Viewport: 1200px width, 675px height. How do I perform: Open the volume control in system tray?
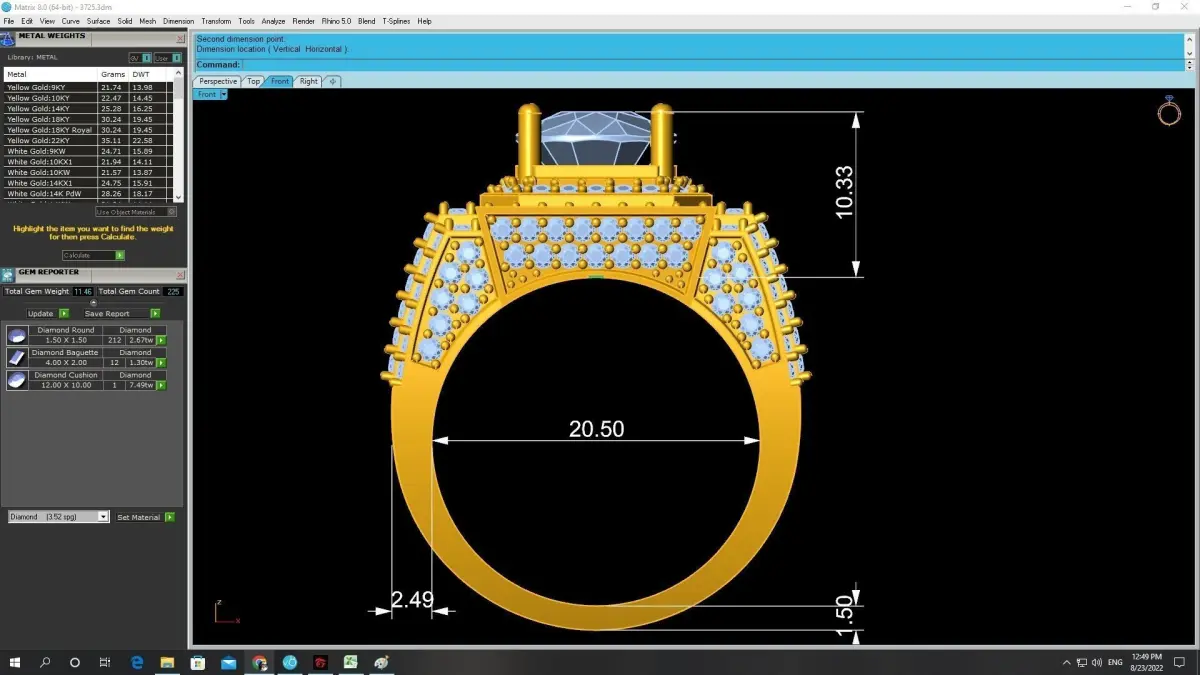click(1097, 663)
